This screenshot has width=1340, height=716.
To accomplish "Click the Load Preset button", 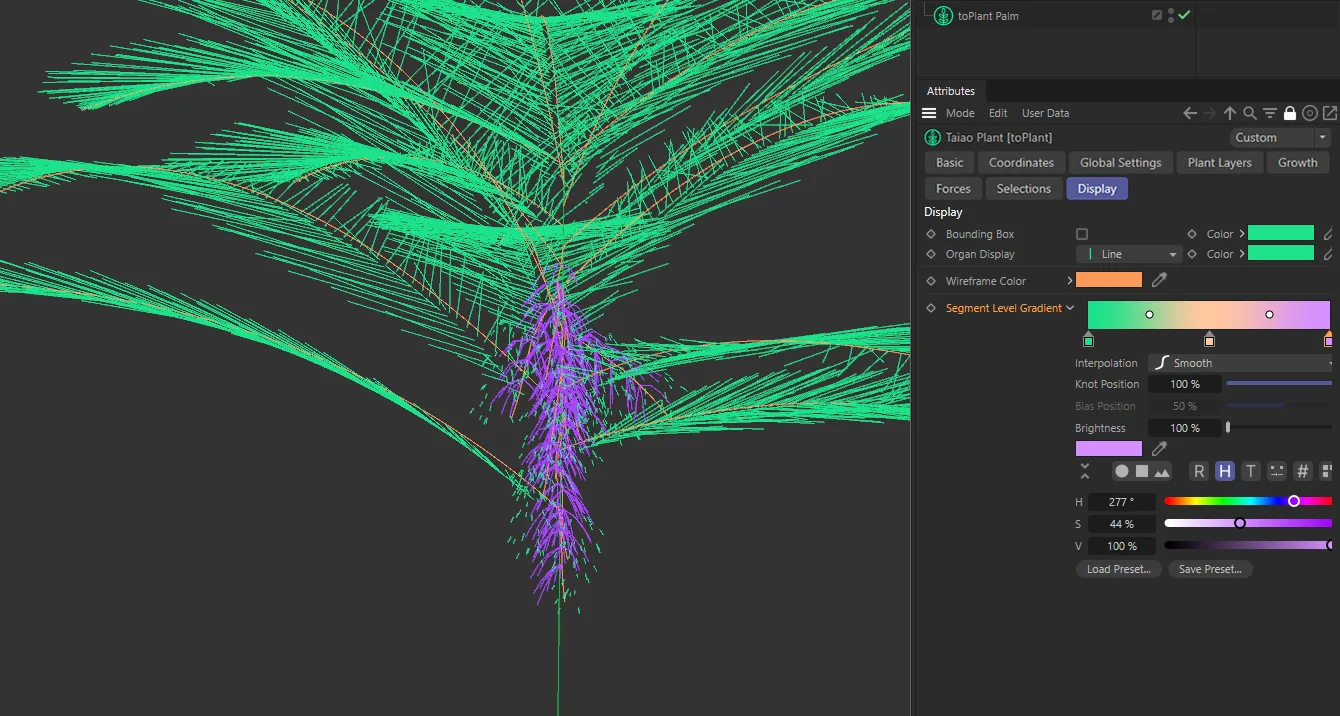I will point(1119,569).
